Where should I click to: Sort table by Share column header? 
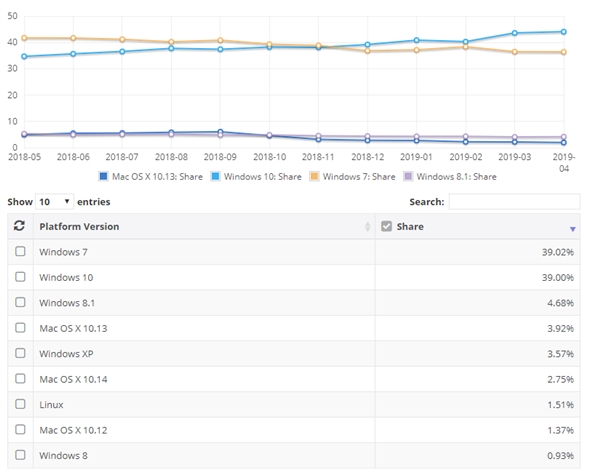(411, 226)
